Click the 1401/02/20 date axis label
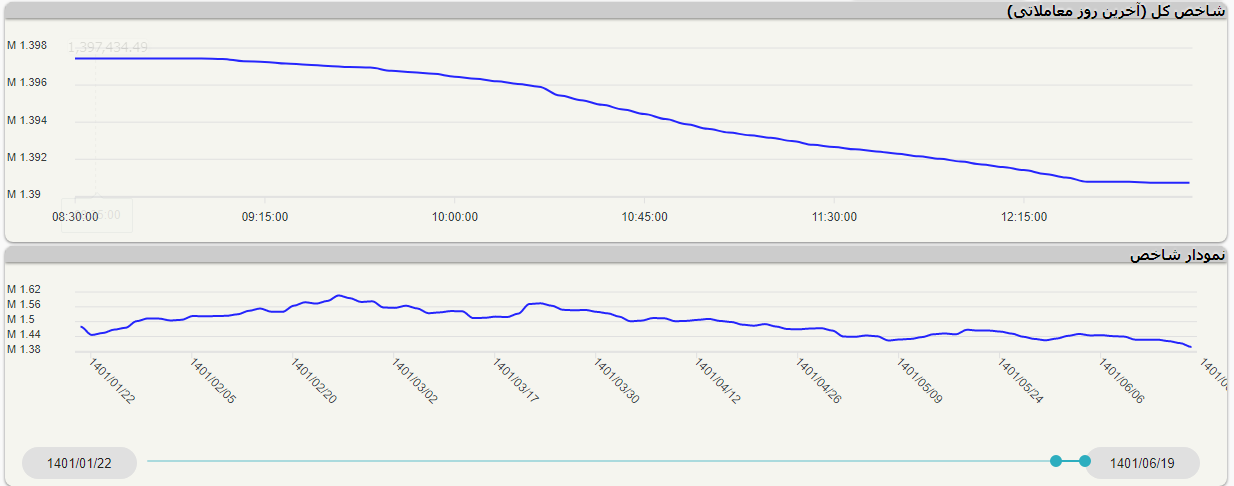The height and width of the screenshot is (486, 1234). (x=314, y=381)
